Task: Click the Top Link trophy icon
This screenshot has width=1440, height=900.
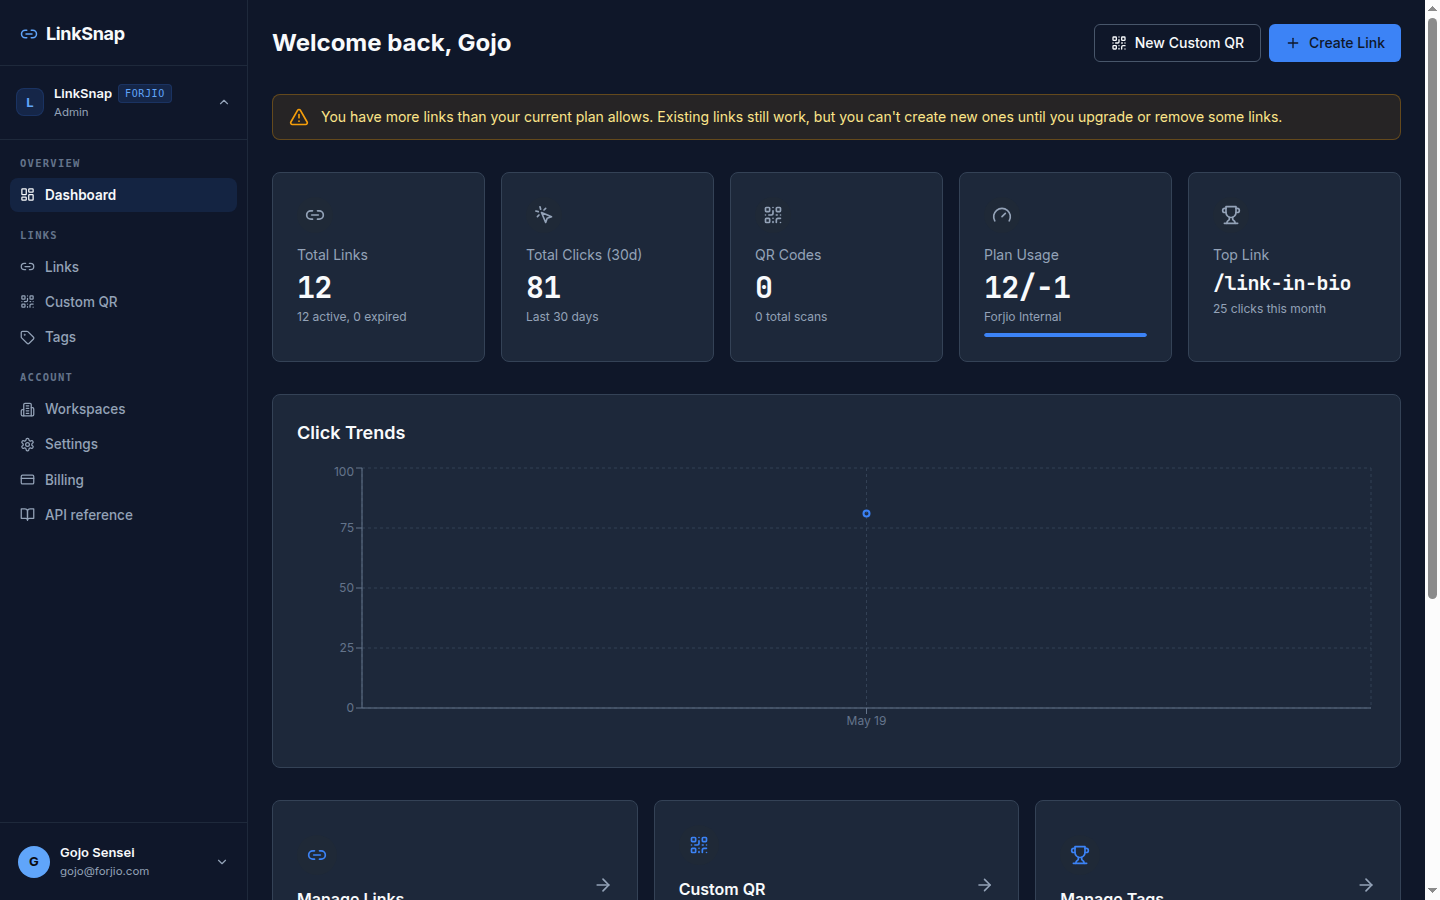Action: [x=1231, y=215]
